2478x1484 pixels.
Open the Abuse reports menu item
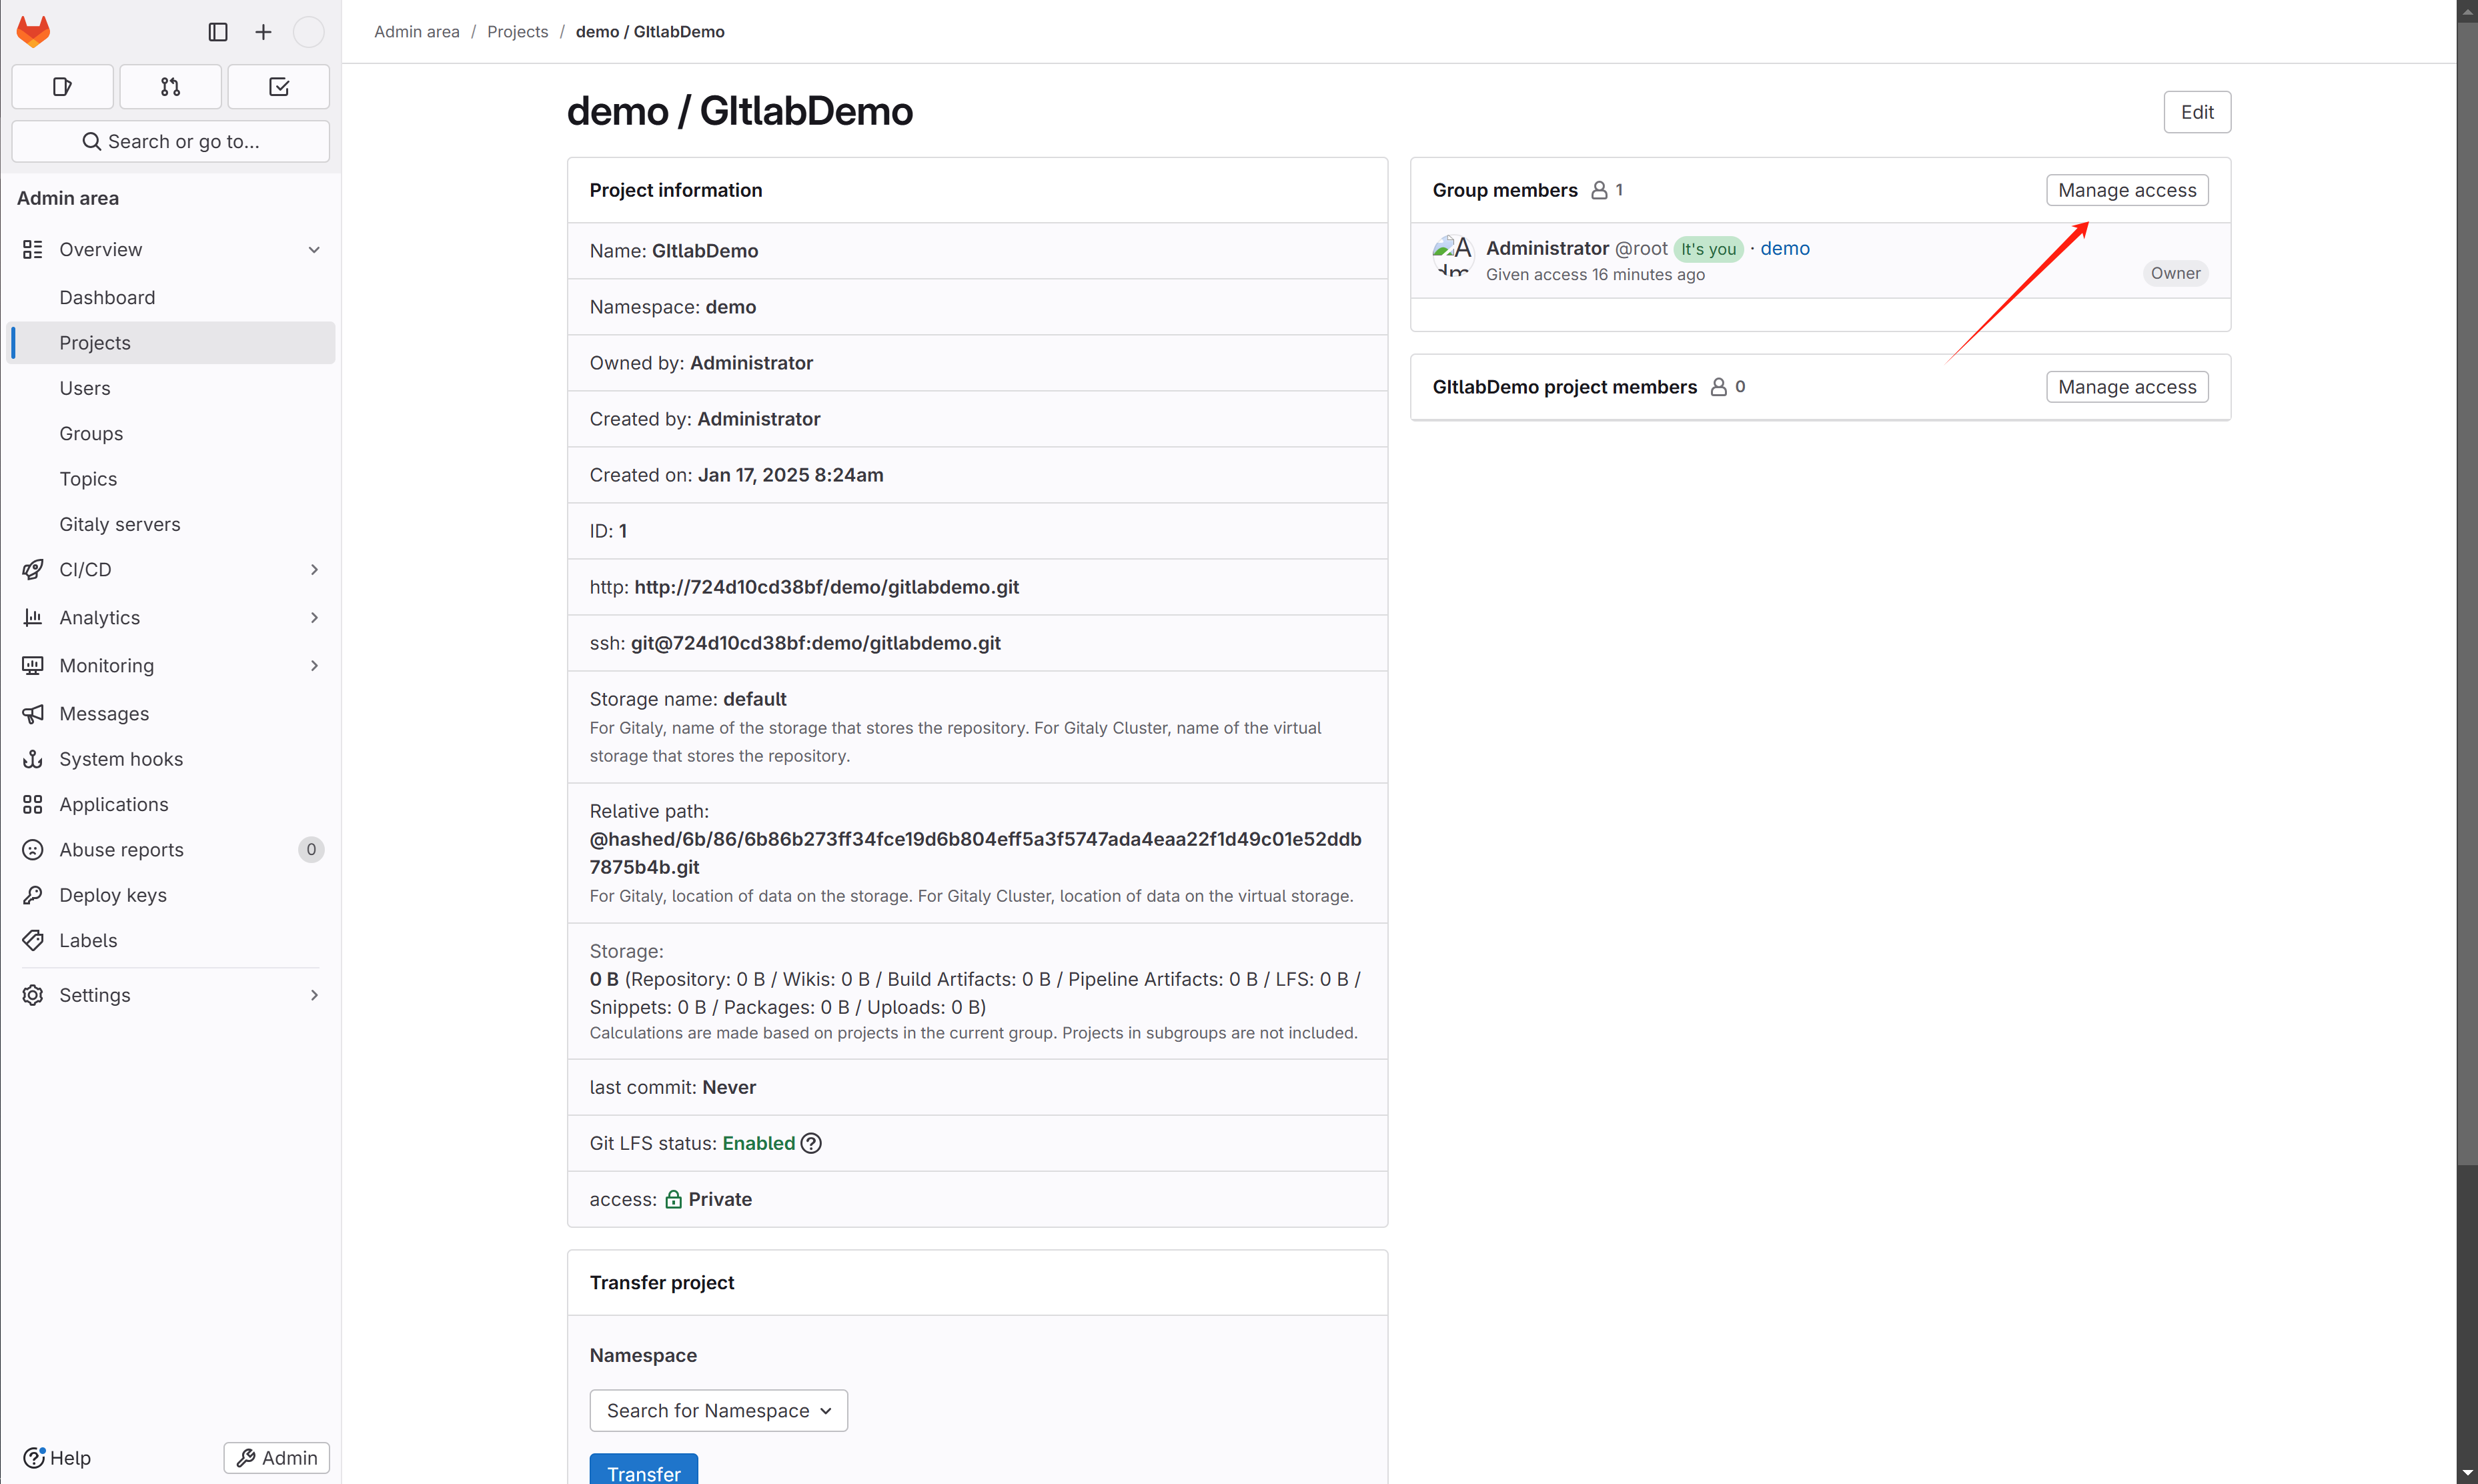tap(121, 849)
